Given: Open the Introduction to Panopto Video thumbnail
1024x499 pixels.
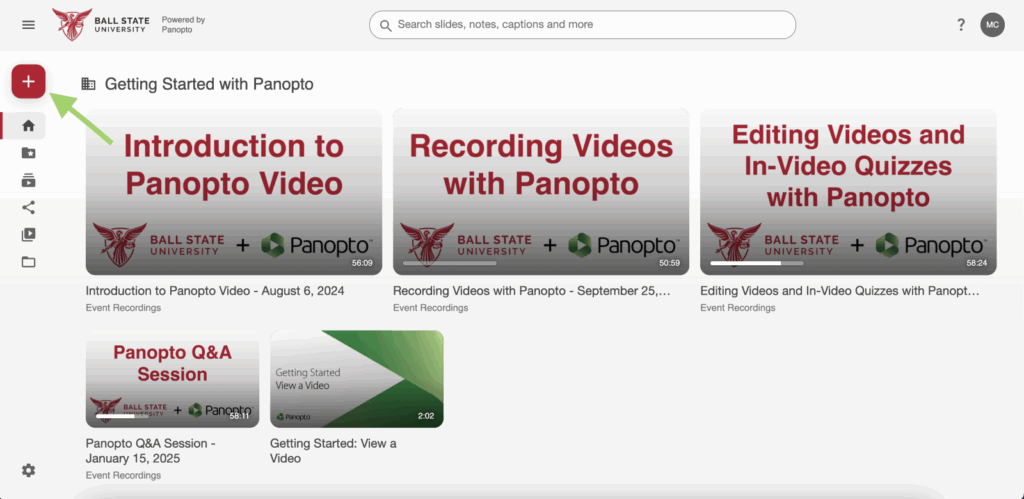Looking at the screenshot, I should (x=234, y=192).
